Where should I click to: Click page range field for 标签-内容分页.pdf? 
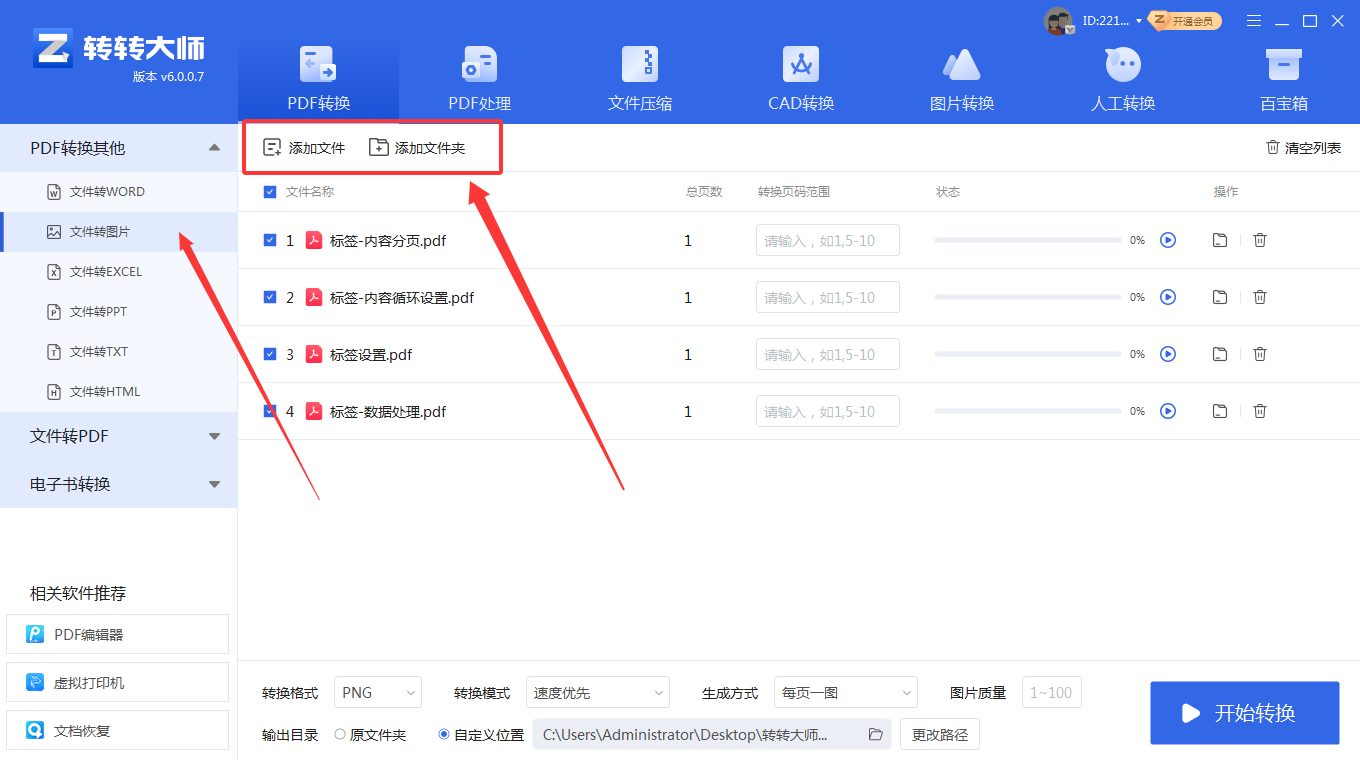pyautogui.click(x=828, y=240)
